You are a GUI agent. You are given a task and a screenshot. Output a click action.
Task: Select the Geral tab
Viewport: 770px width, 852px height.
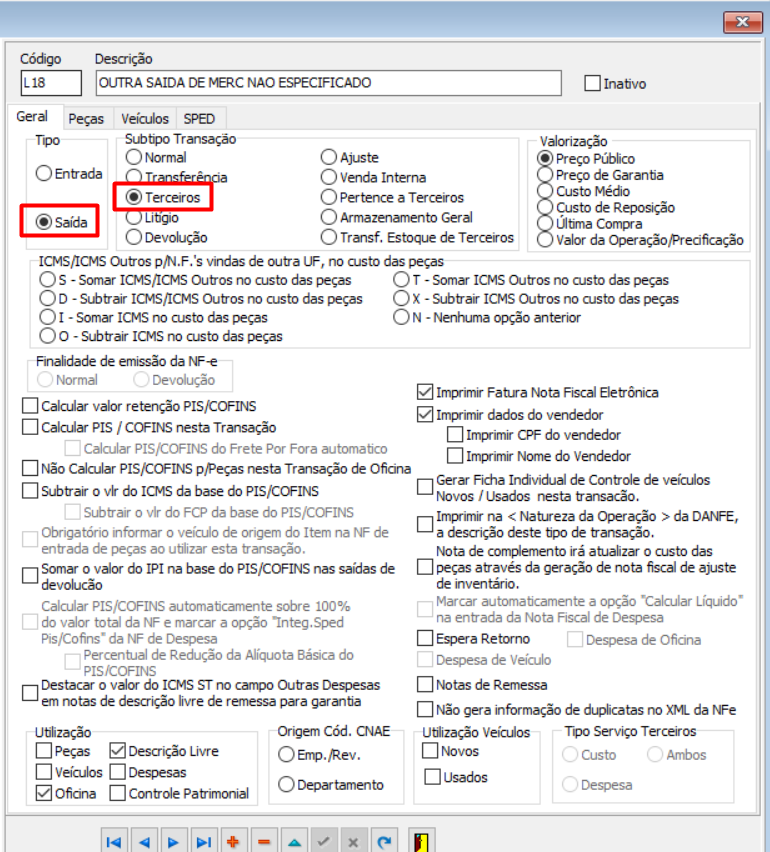(32, 116)
